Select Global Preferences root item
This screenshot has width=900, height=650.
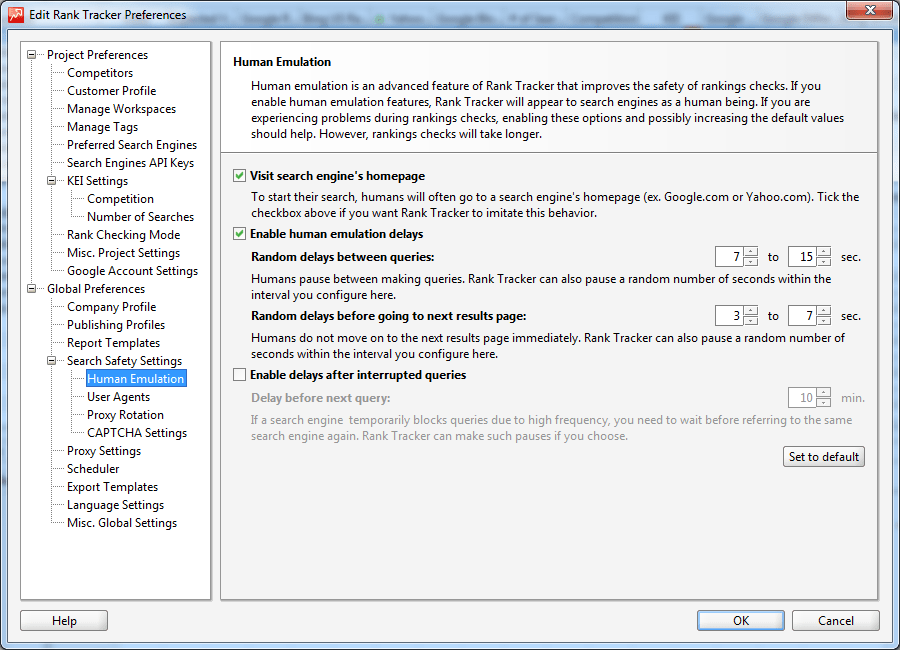(x=96, y=289)
